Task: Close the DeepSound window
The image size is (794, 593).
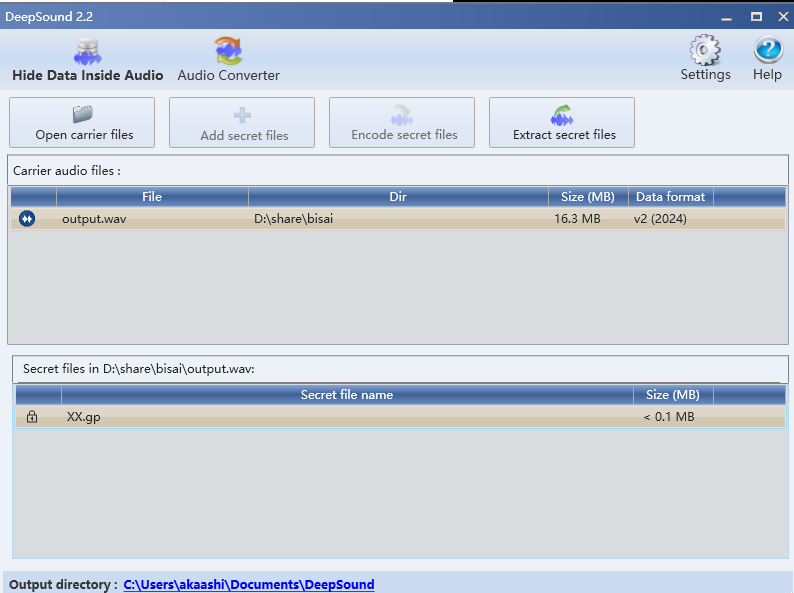Action: [x=783, y=17]
